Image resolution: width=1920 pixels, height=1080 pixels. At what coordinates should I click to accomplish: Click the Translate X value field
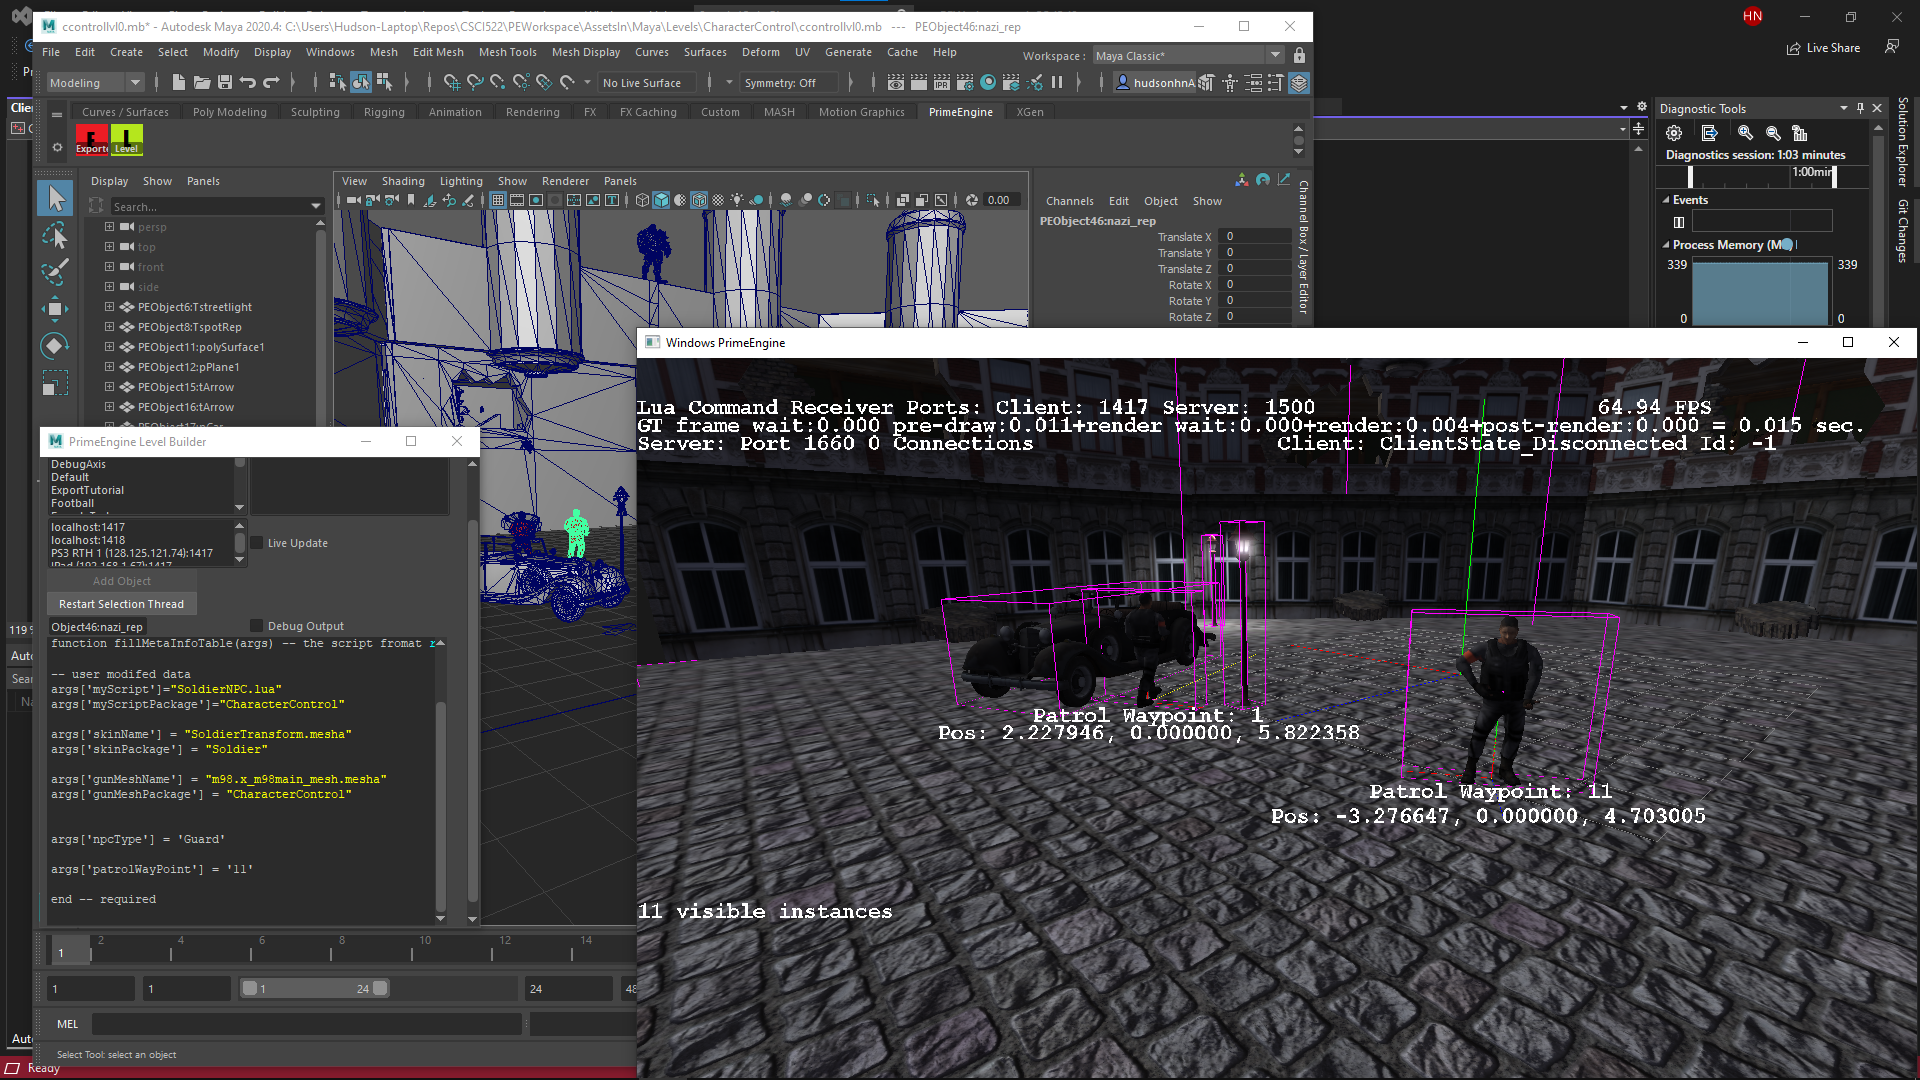[x=1257, y=237]
